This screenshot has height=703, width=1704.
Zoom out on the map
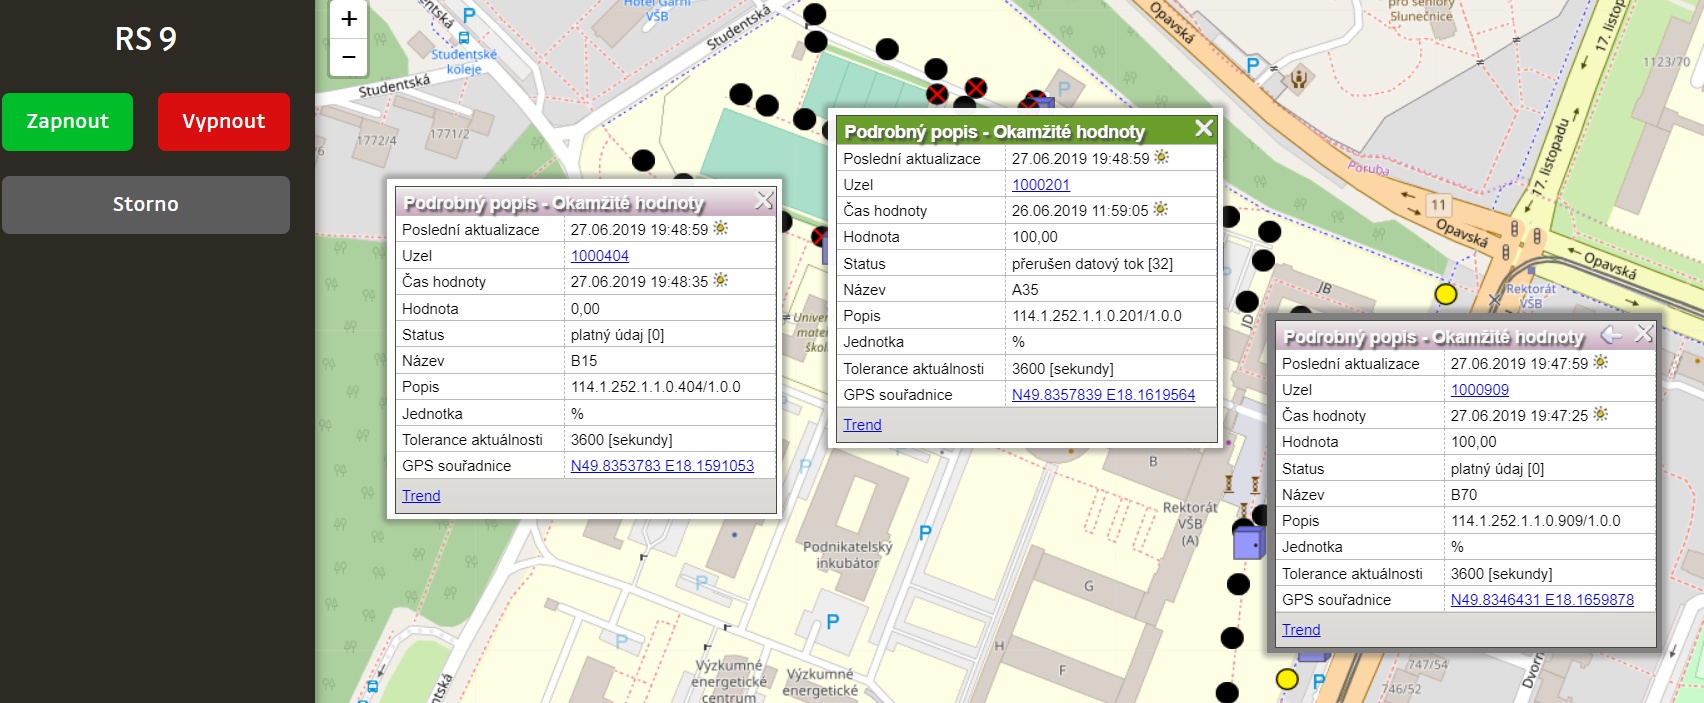click(348, 57)
